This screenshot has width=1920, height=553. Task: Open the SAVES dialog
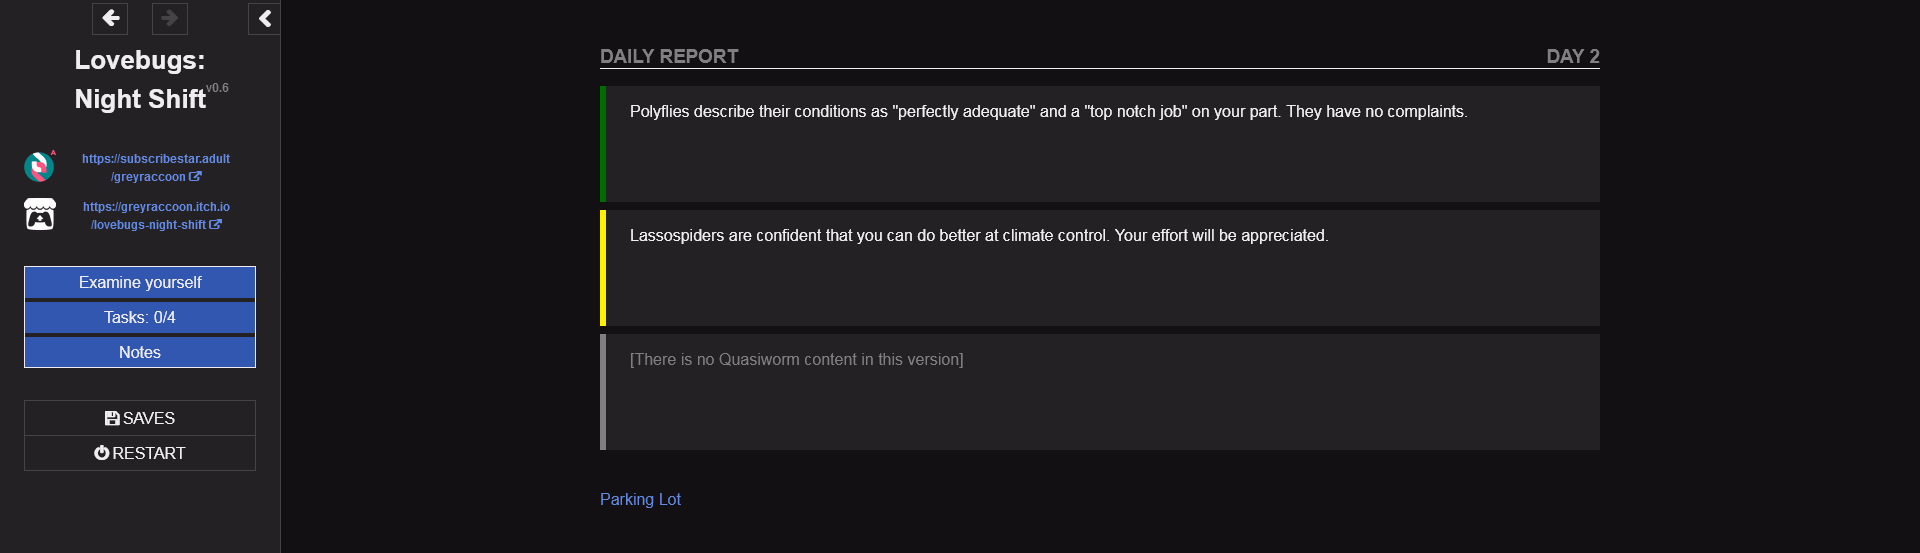(x=140, y=418)
